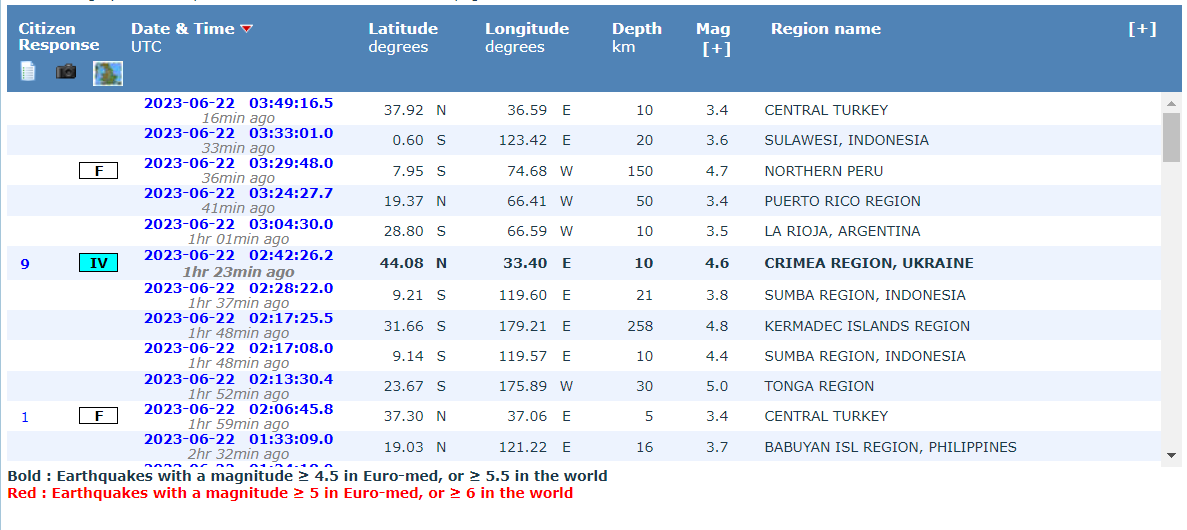Click the F intensity badge for Central Turkey 02:06
1187x530 pixels.
click(98, 416)
